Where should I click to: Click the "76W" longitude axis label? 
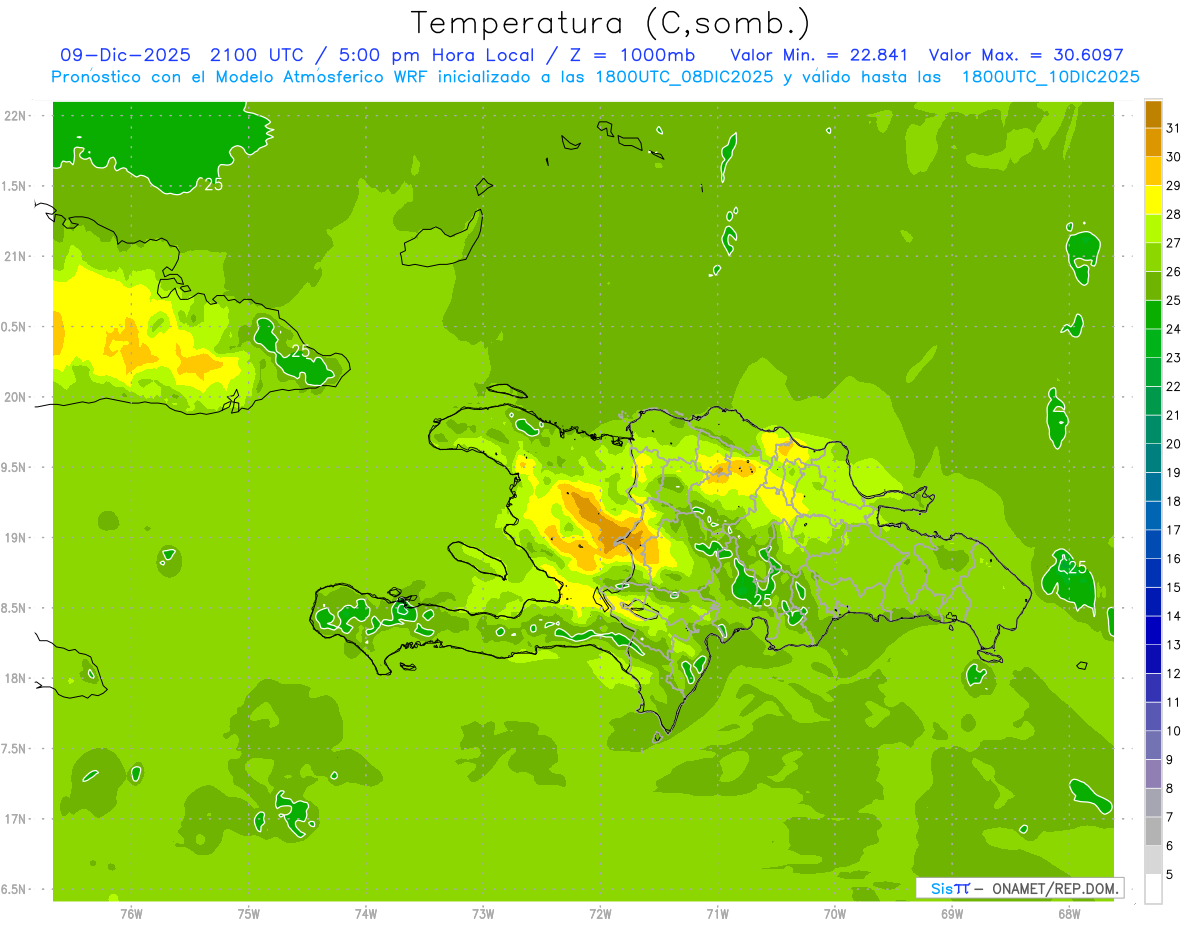point(131,913)
